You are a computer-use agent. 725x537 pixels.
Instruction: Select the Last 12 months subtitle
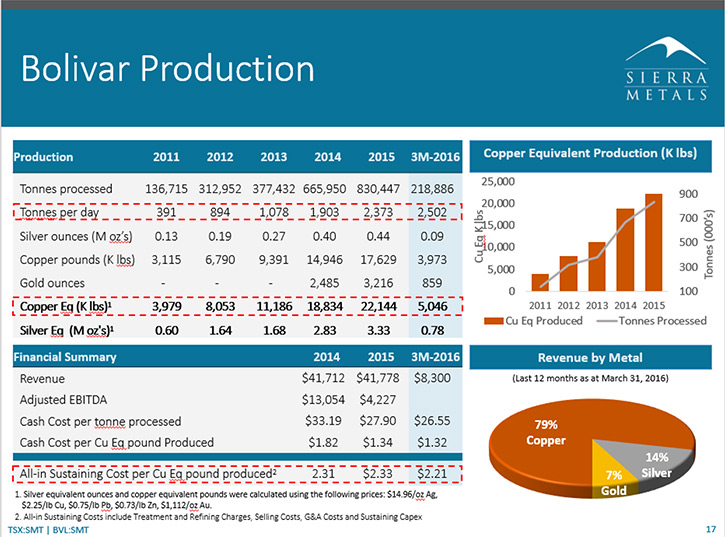point(590,378)
